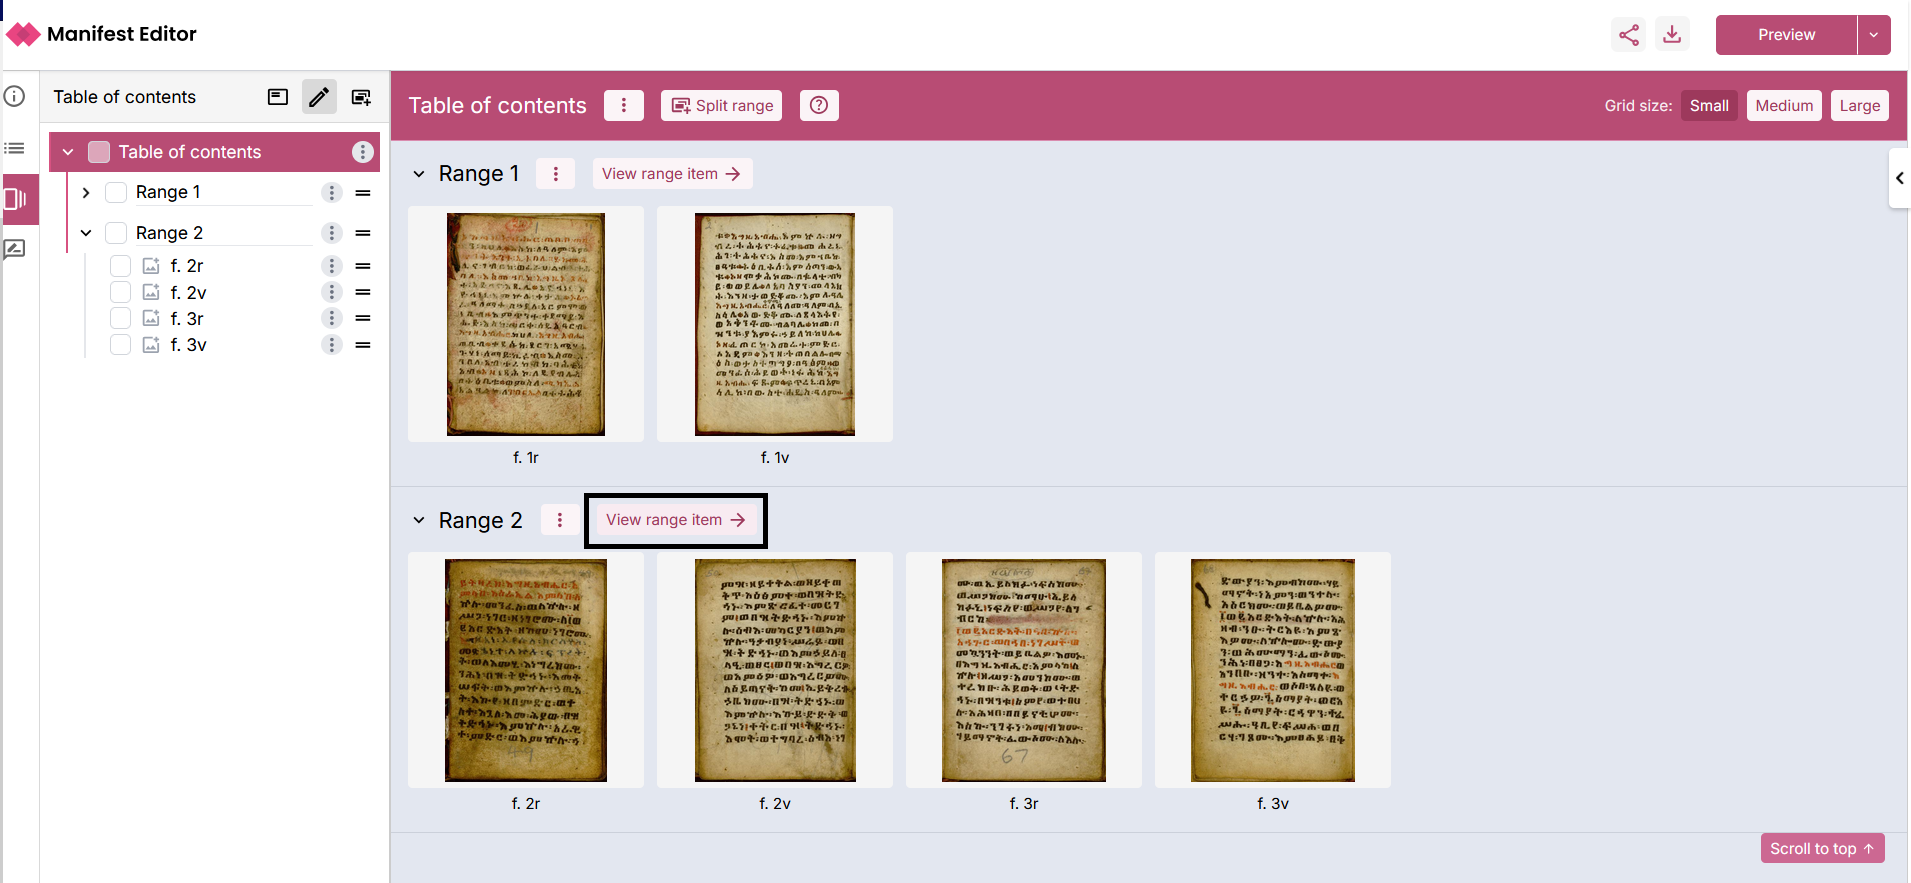Expand Range 1 in the tree
The width and height of the screenshot is (1911, 883).
86,192
